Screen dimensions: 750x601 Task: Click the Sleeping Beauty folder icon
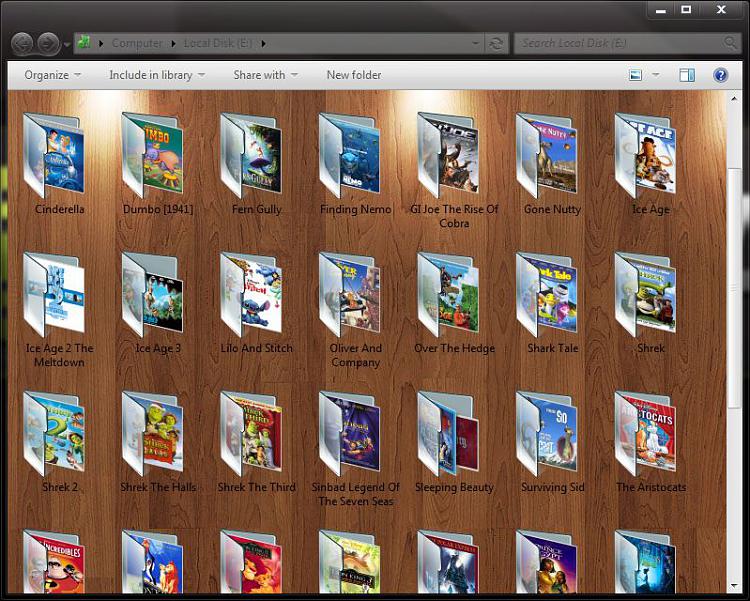click(x=448, y=434)
